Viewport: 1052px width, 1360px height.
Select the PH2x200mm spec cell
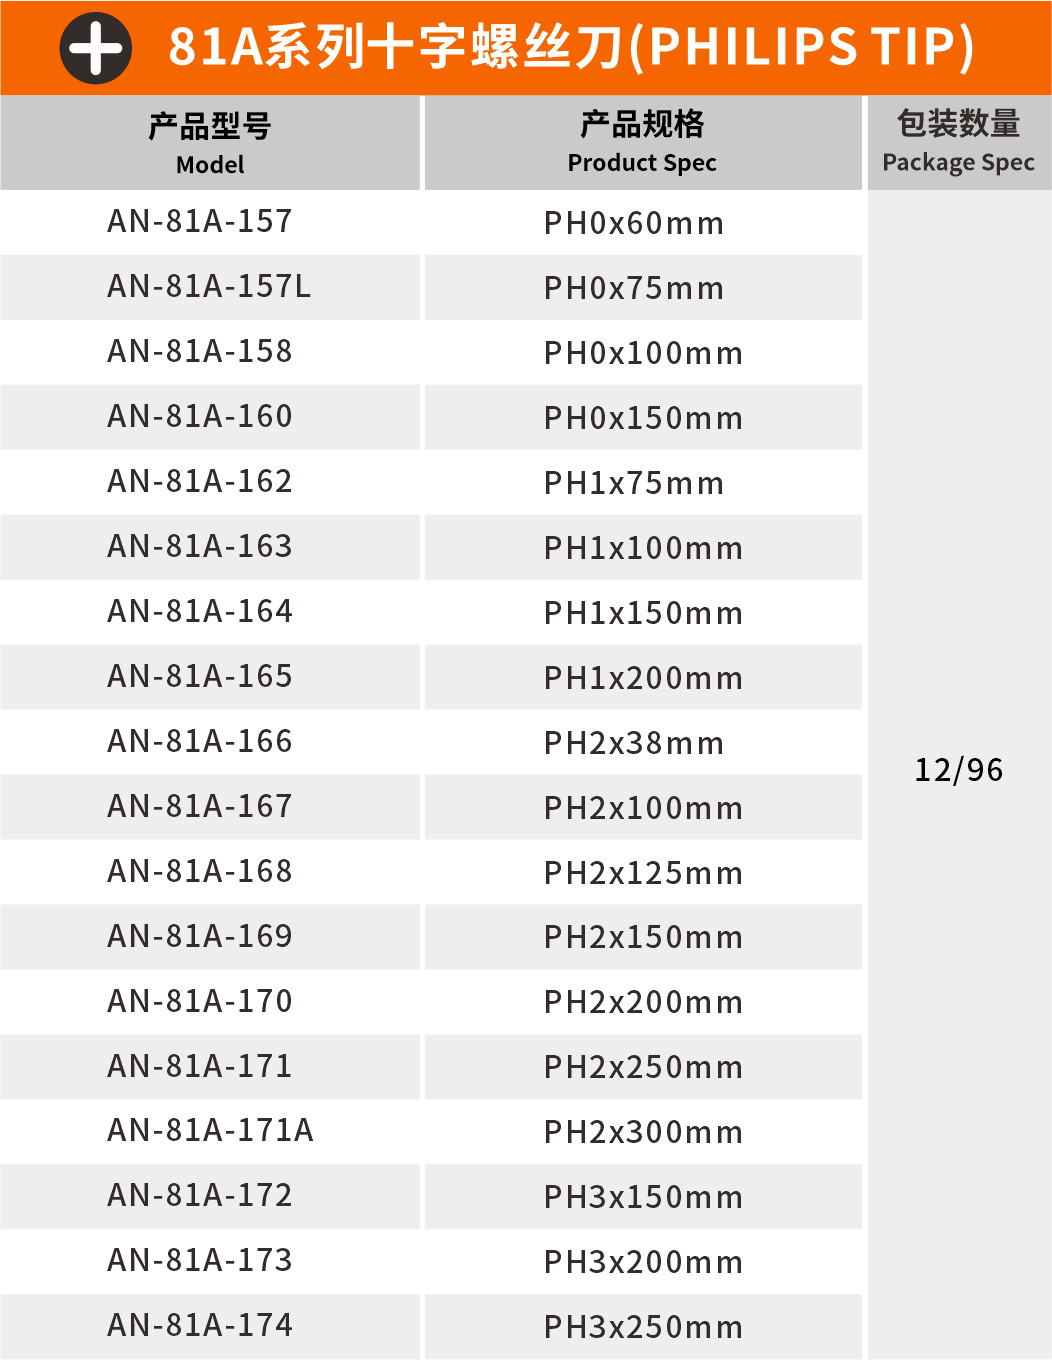coord(643,1002)
